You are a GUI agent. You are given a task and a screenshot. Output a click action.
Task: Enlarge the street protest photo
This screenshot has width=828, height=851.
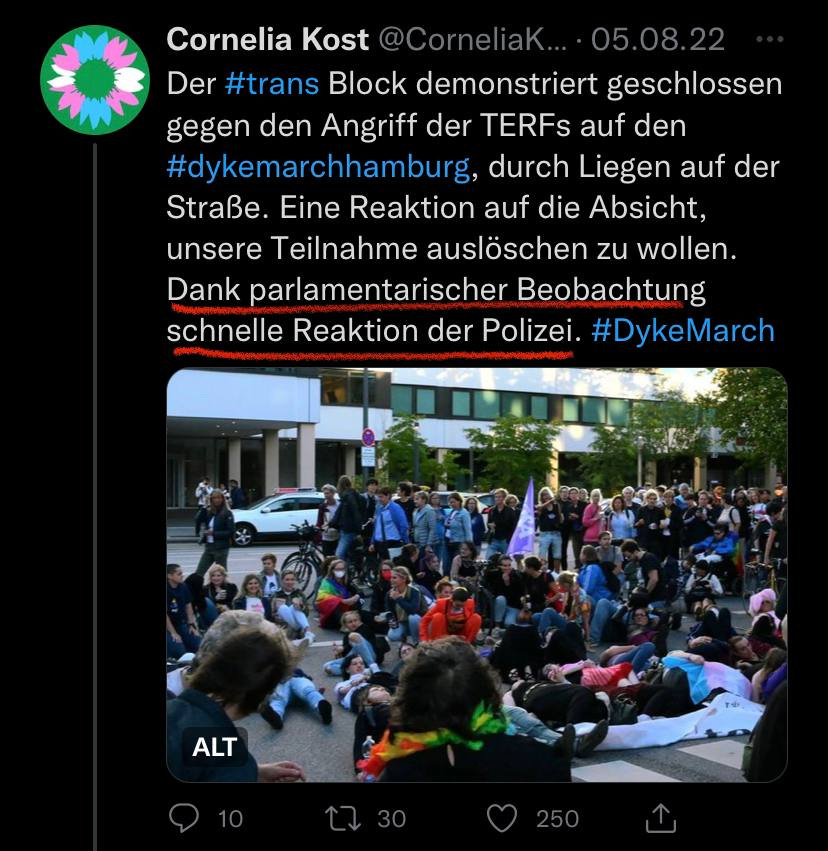pyautogui.click(x=476, y=575)
